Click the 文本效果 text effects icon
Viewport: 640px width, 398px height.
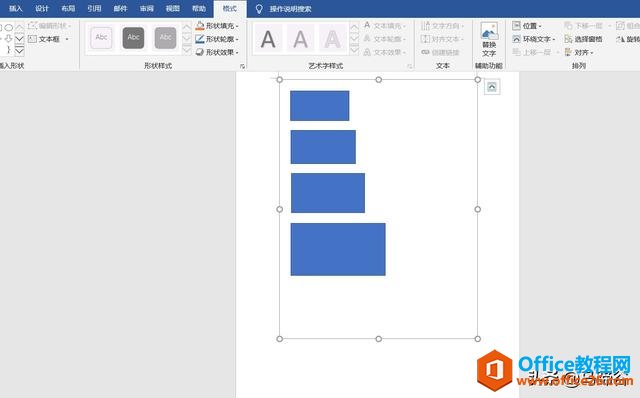click(x=367, y=52)
